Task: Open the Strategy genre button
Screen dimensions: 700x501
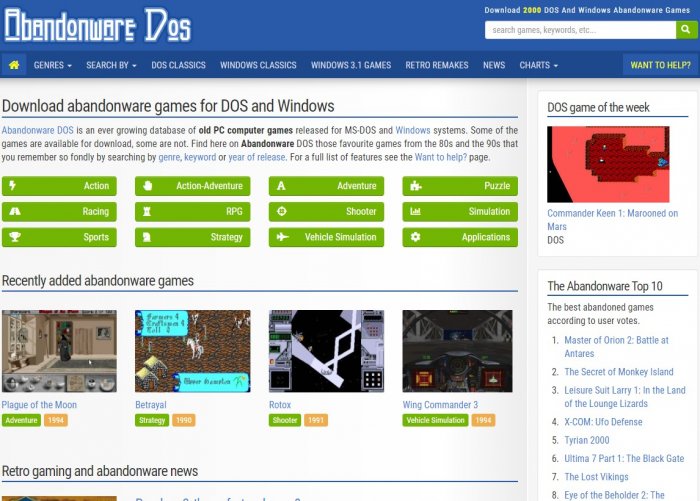Action: 192,237
